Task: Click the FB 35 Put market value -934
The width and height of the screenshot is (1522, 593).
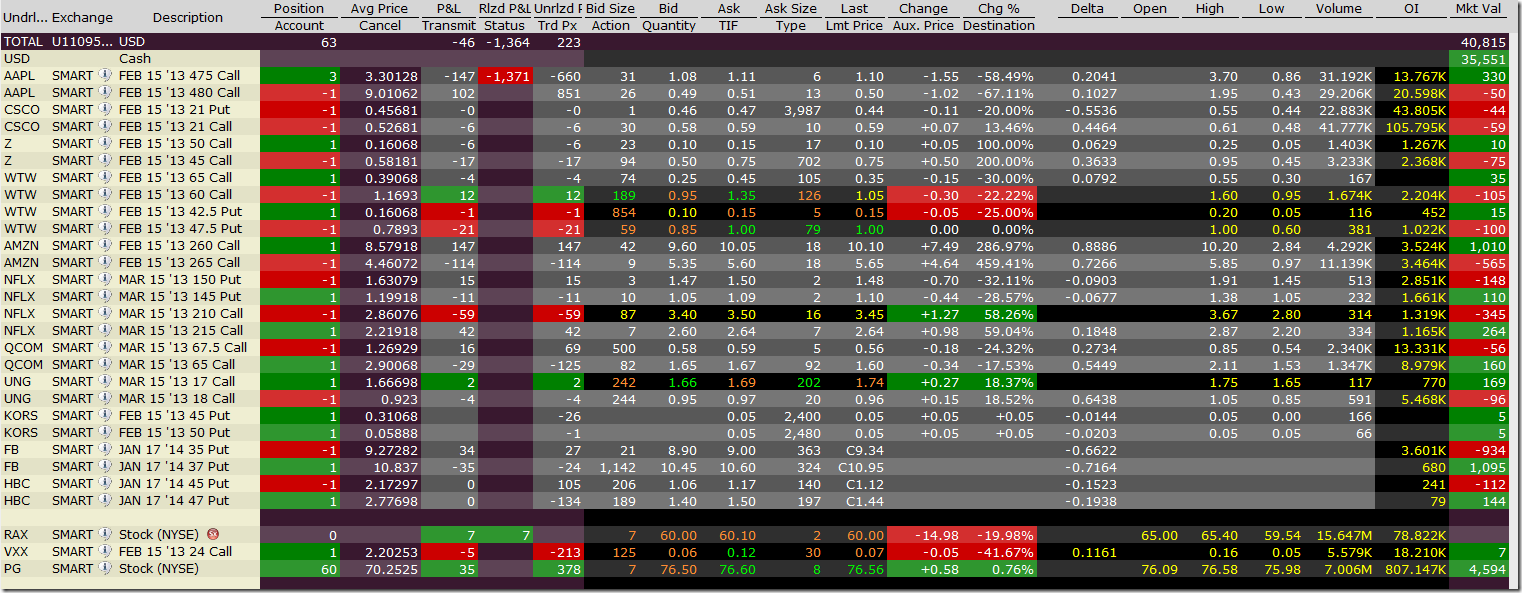Action: tap(1491, 450)
